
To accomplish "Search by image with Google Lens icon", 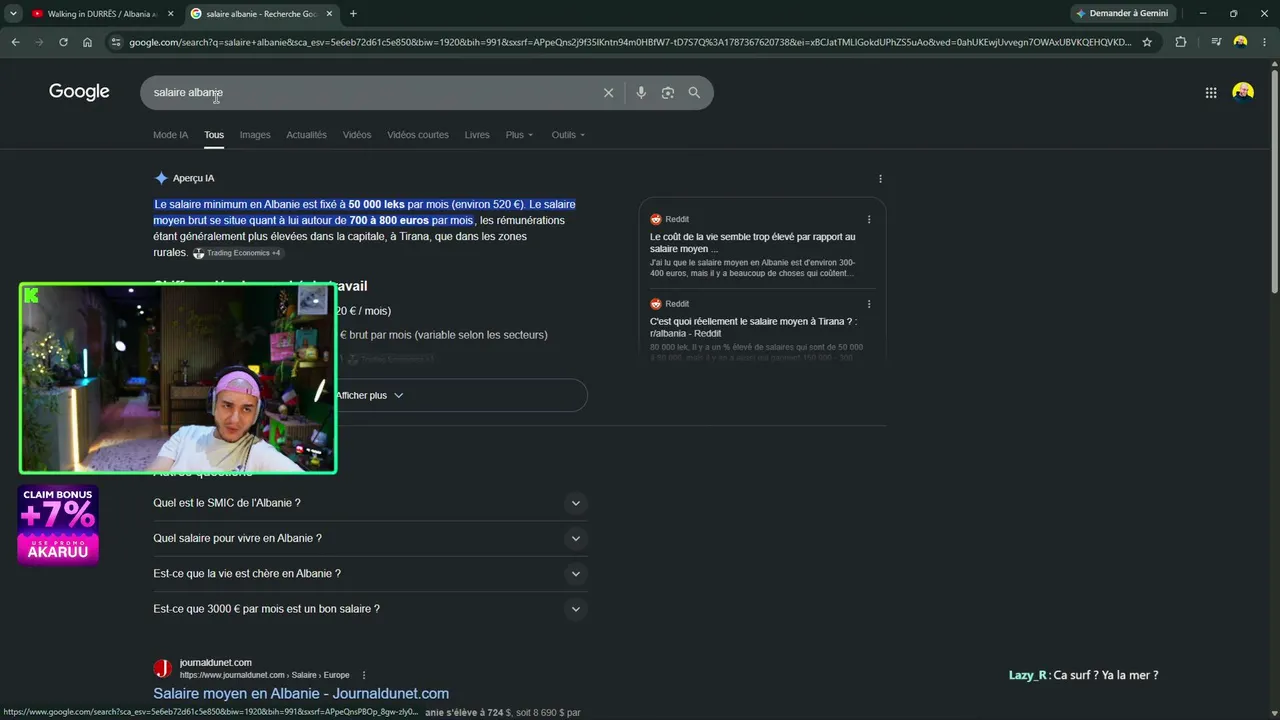I will 668,93.
